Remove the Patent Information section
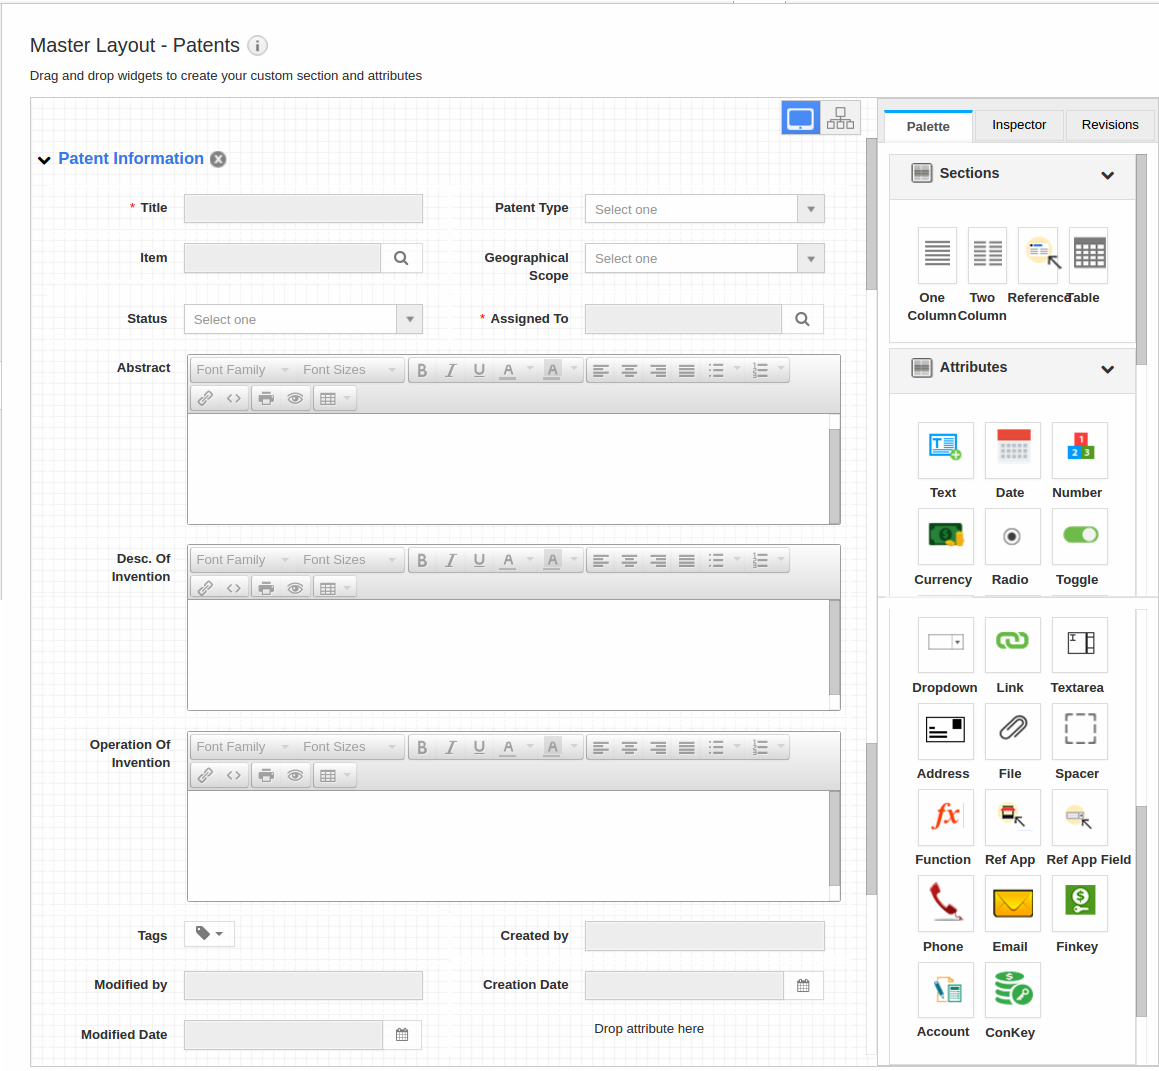 pos(218,159)
